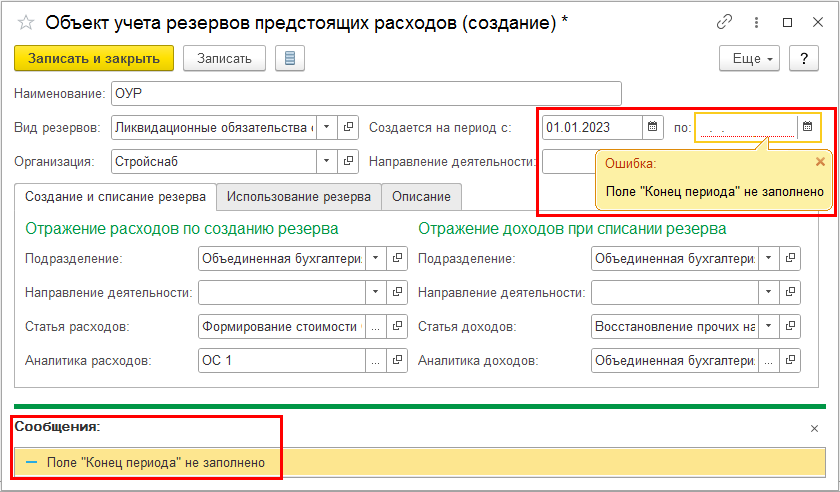Select message Поле "Конец периода" не заполнено in messages panel
The image size is (840, 492).
pos(419,462)
